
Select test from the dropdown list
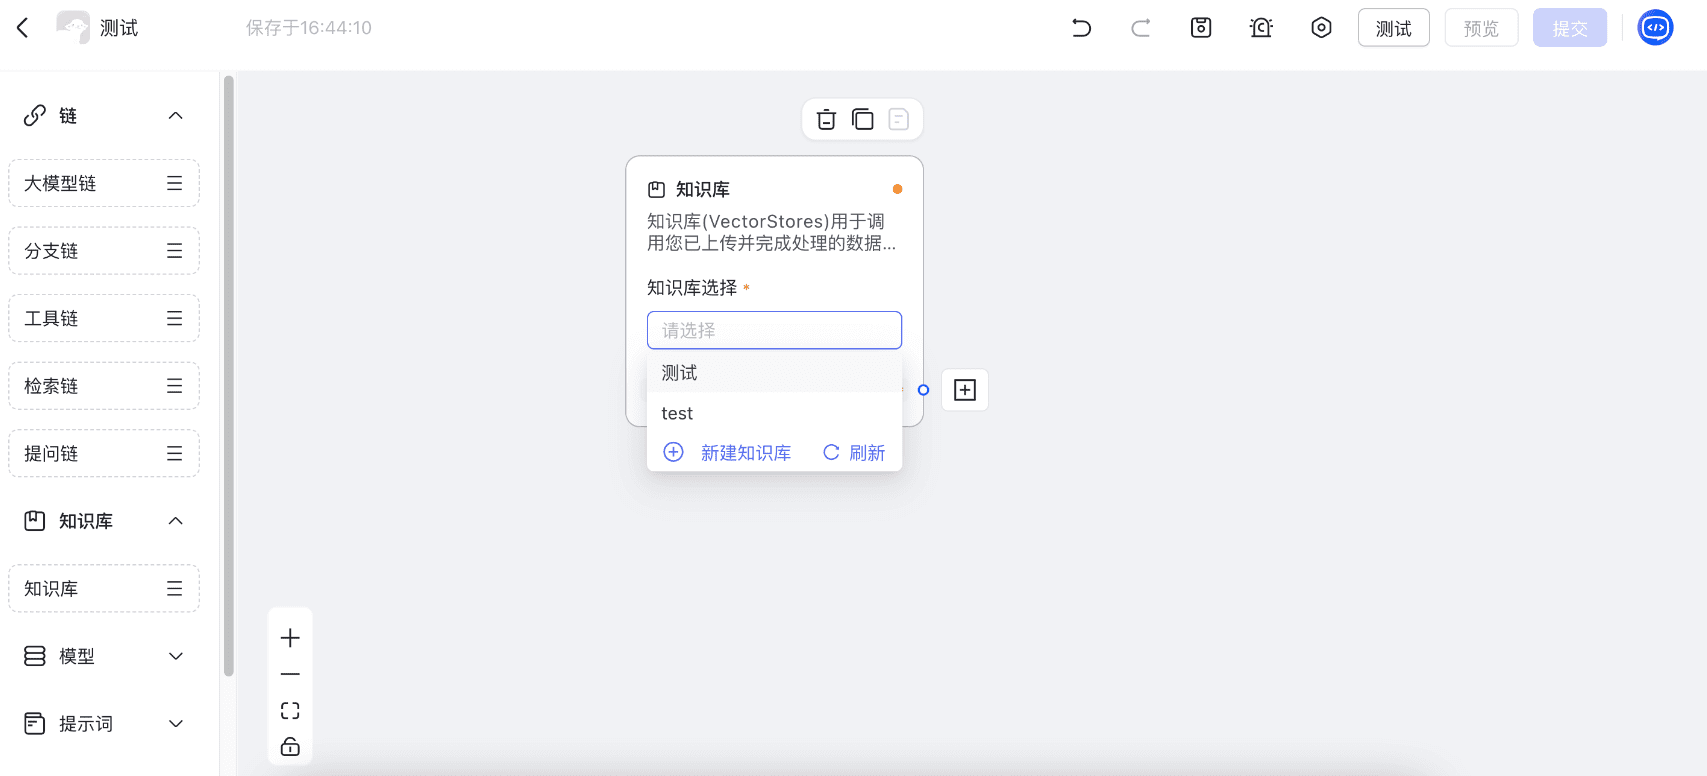click(774, 413)
